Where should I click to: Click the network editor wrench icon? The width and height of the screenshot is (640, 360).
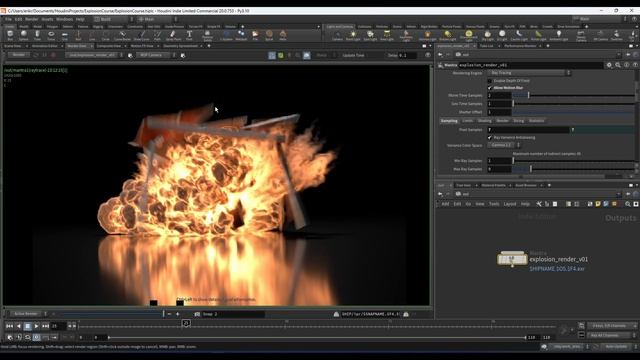tap(539, 204)
